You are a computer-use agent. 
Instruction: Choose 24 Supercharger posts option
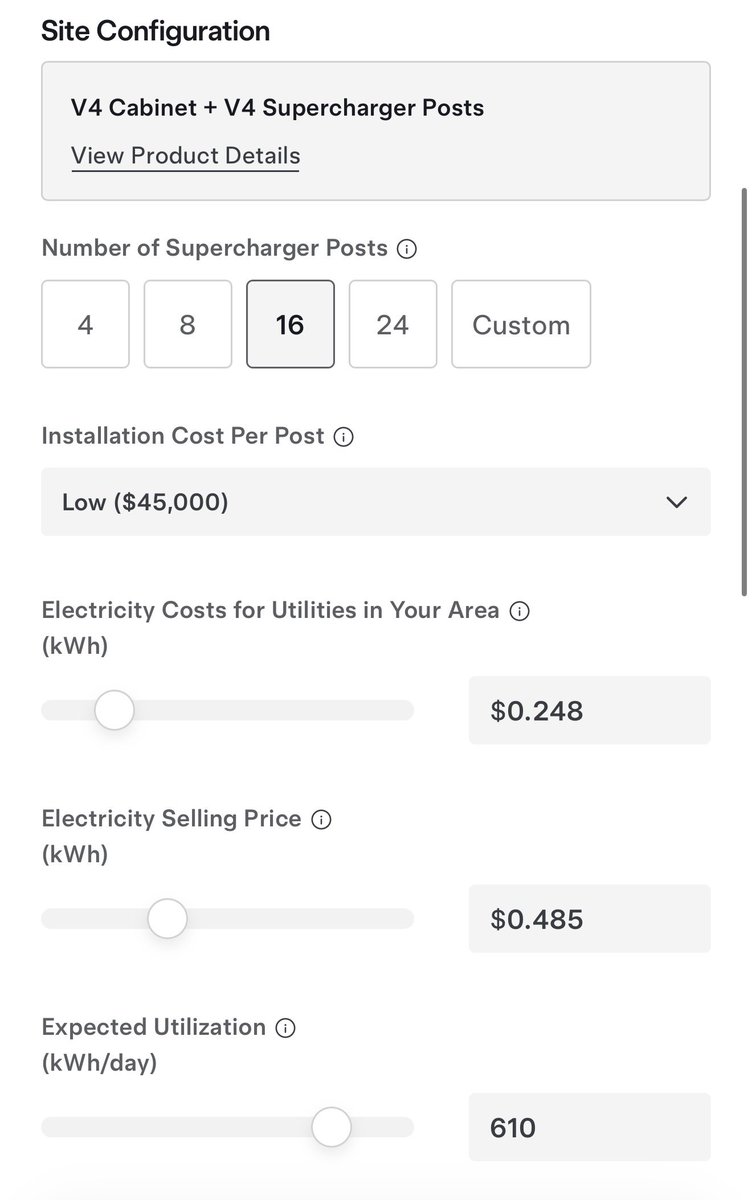click(393, 324)
